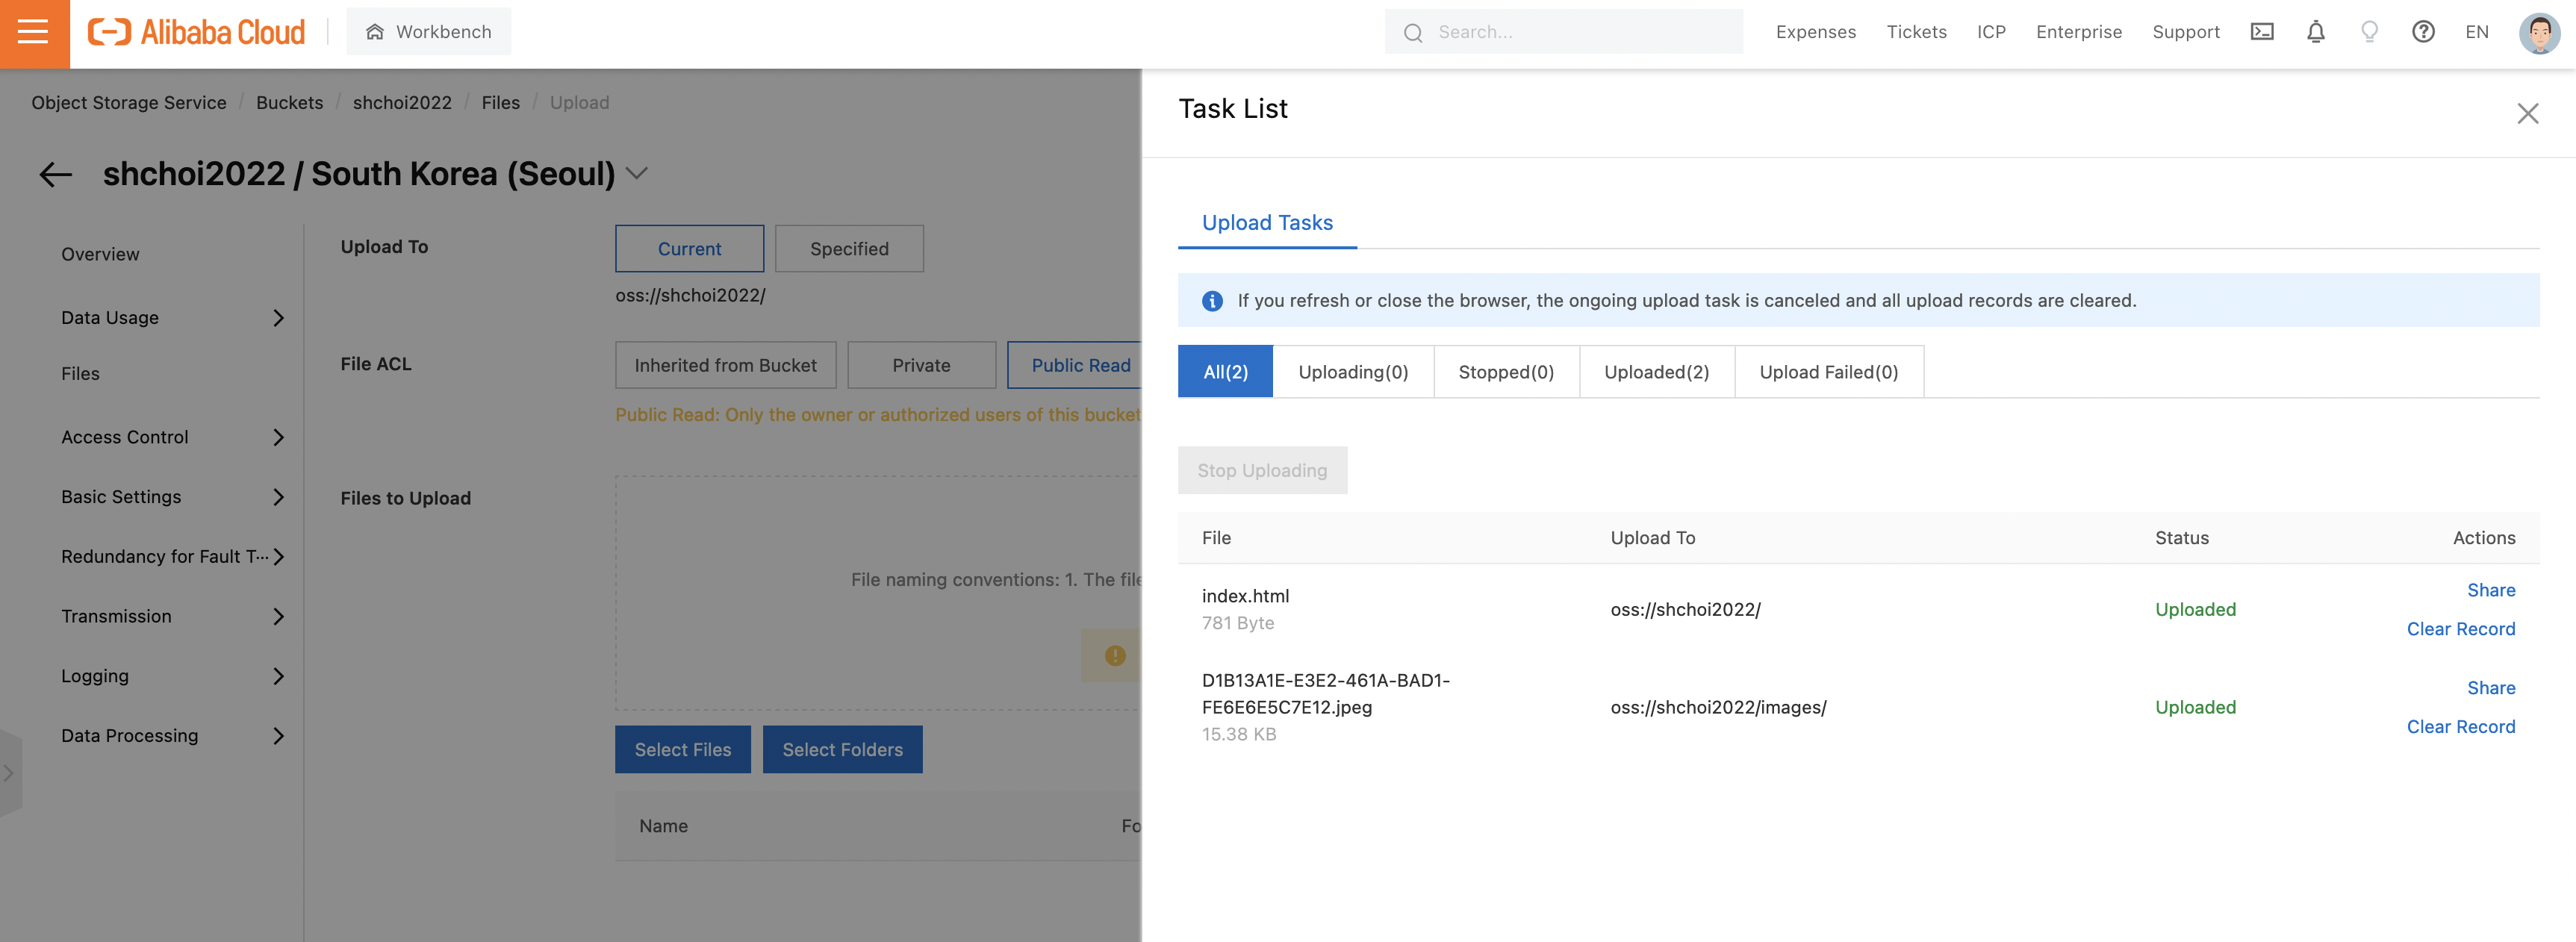Go to Buckets breadcrumb

pos(289,103)
